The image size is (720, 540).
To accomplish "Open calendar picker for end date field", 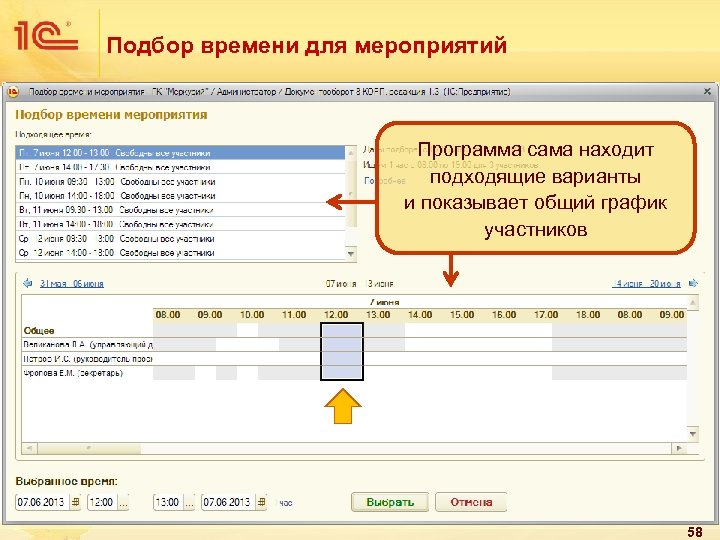I will (x=261, y=502).
